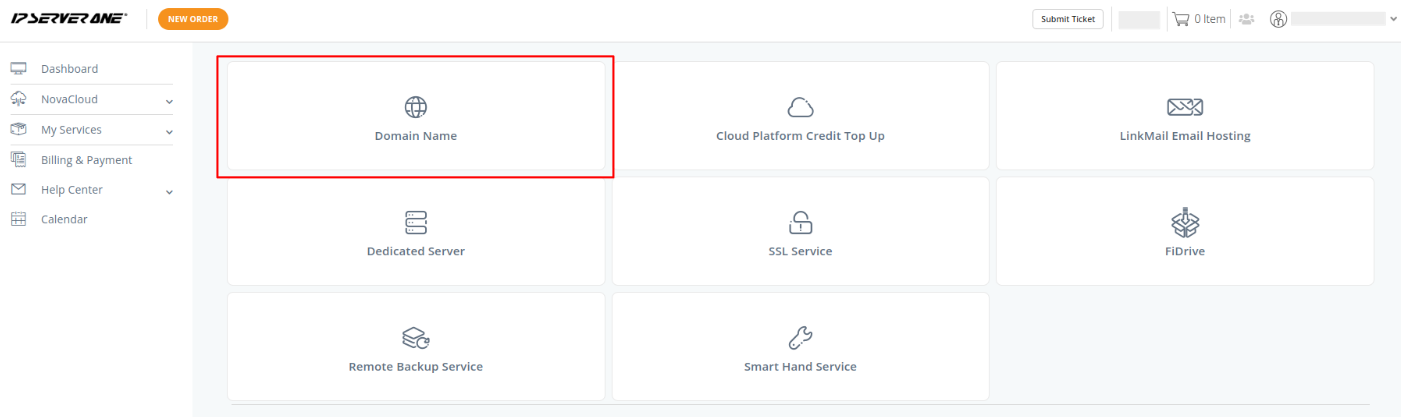This screenshot has width=1401, height=417.
Task: Click the LinkMail Email Hosting envelope icon
Action: [1185, 107]
